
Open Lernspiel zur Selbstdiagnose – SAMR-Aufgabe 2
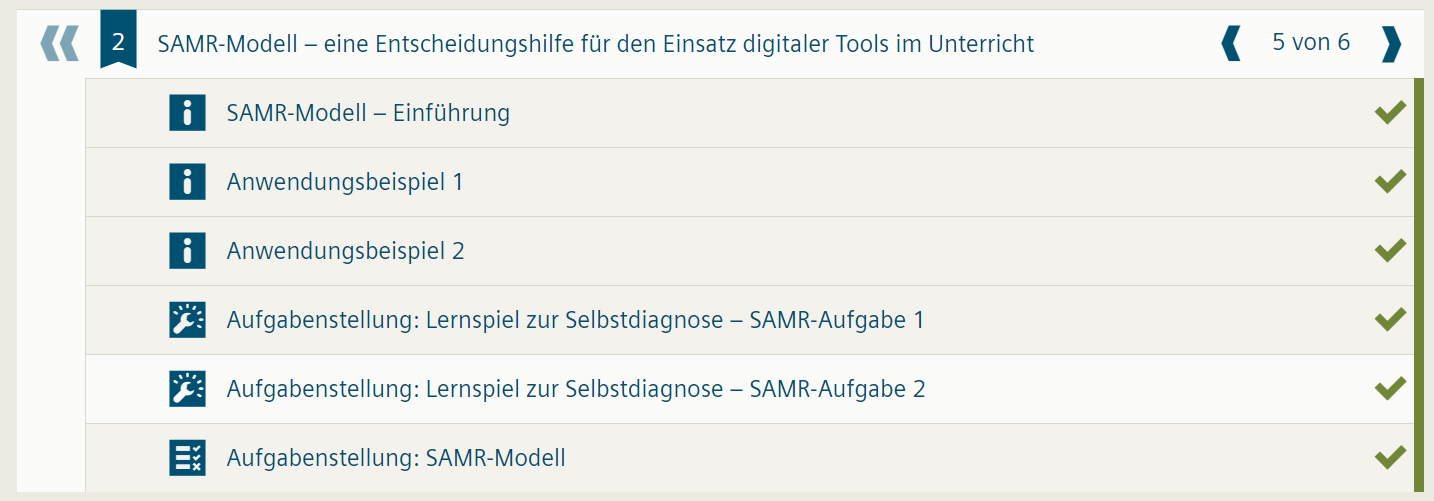[x=576, y=388]
